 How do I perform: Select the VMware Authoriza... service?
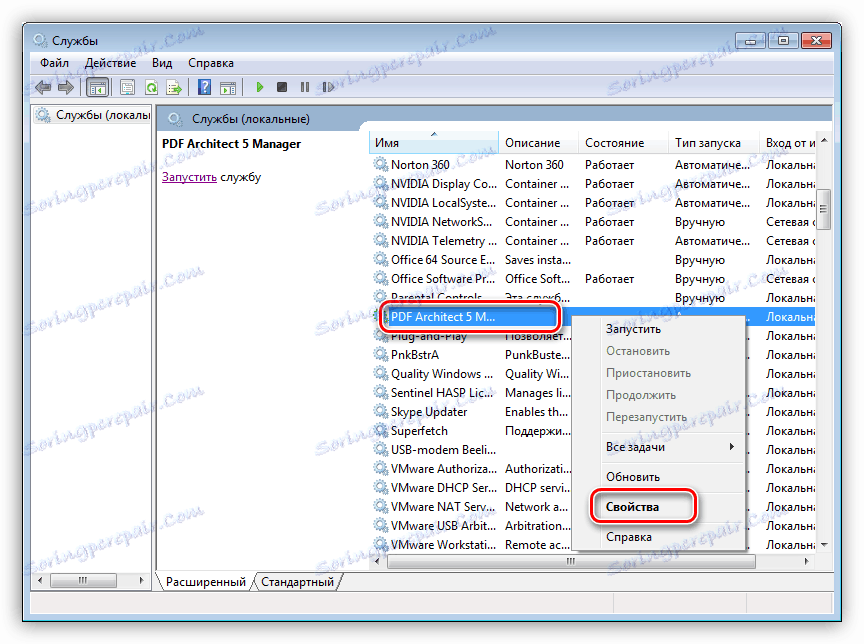[x=443, y=468]
